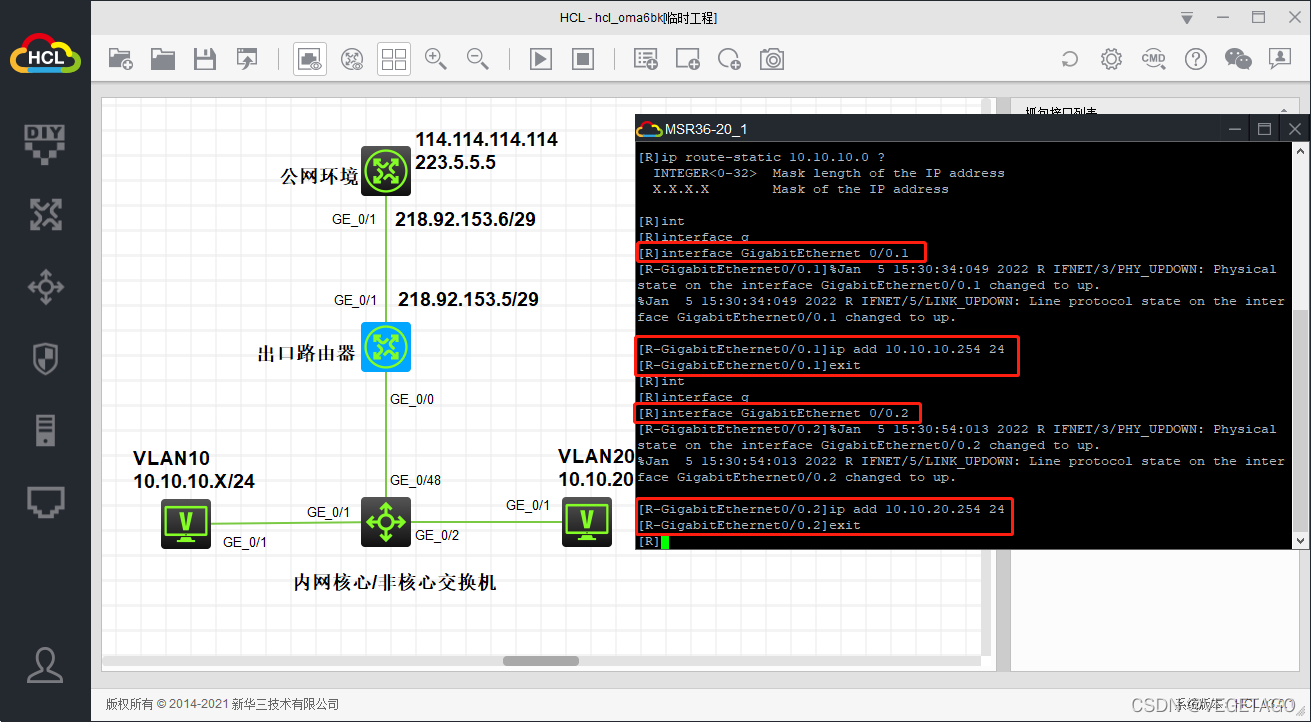The width and height of the screenshot is (1311, 722).
Task: Expand the title bar dropdown triangle
Action: (1187, 18)
